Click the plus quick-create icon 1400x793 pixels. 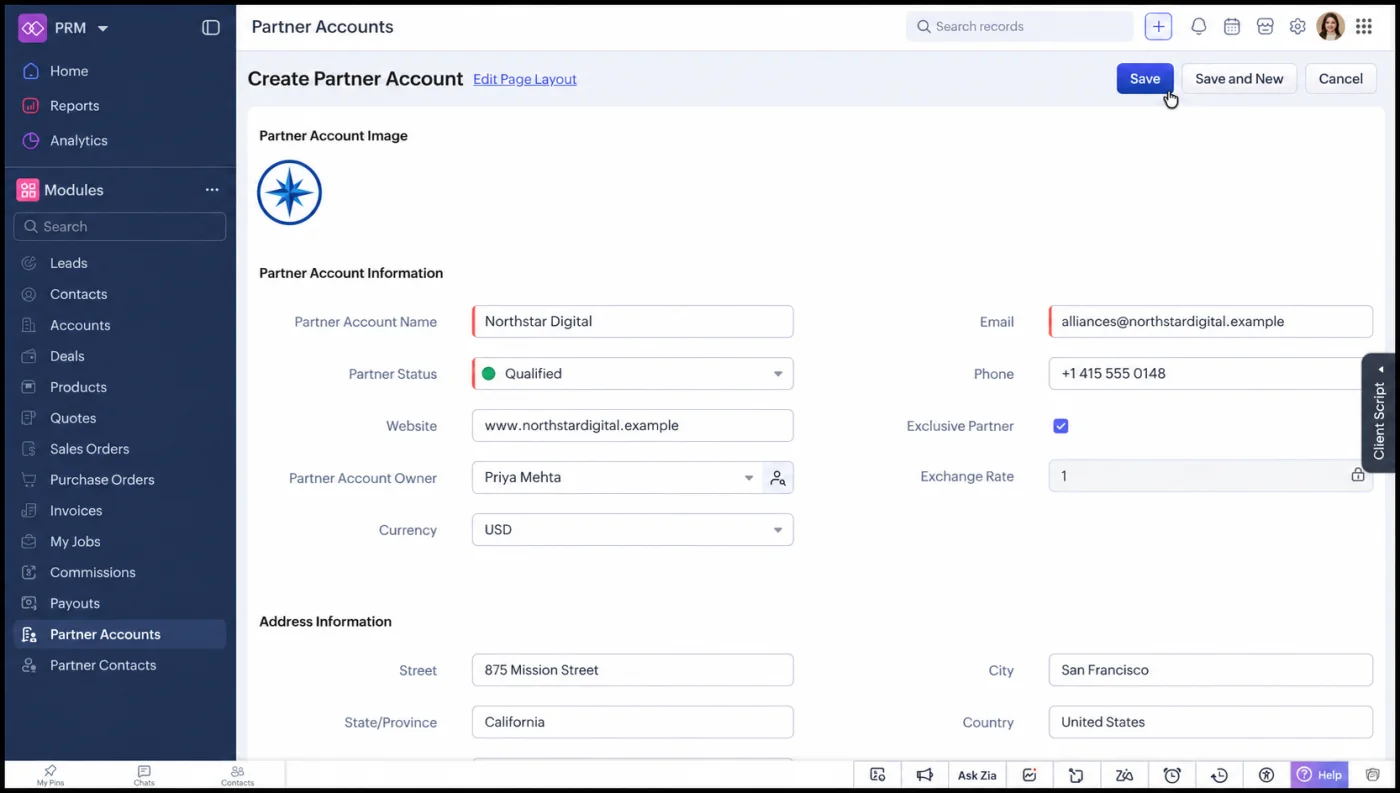point(1158,27)
